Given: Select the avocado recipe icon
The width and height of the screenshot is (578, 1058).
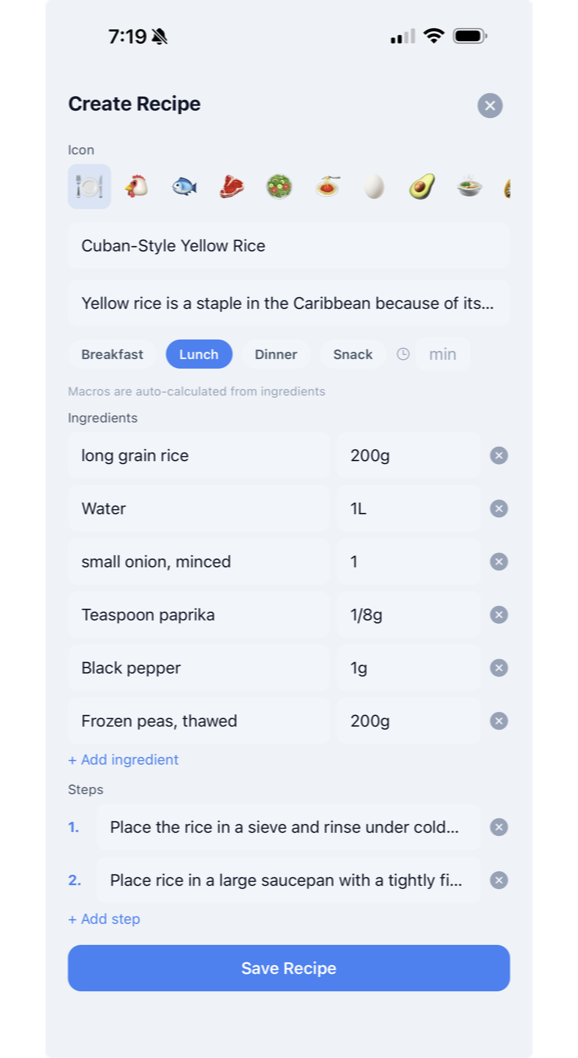Looking at the screenshot, I should [421, 186].
